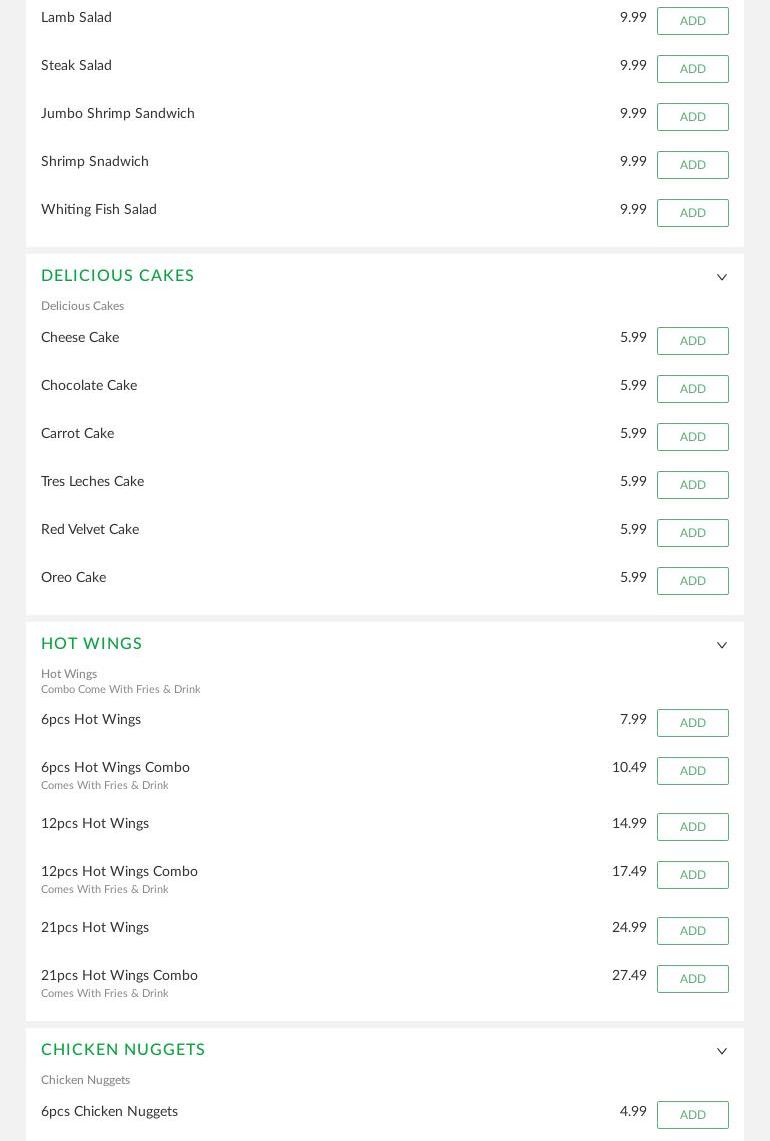This screenshot has height=1141, width=770.
Task: Add 6pcs Hot Wings to order
Action: 692,723
